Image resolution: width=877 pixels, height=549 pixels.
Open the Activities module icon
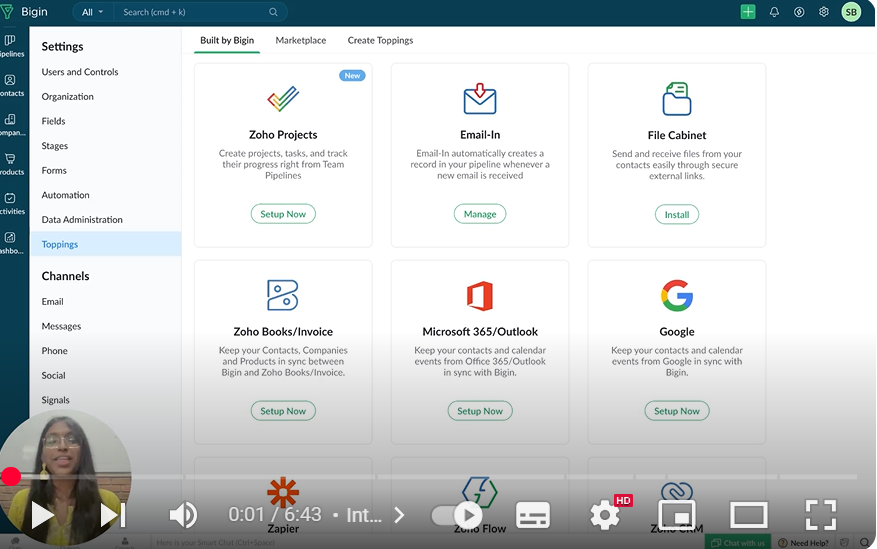(10, 198)
